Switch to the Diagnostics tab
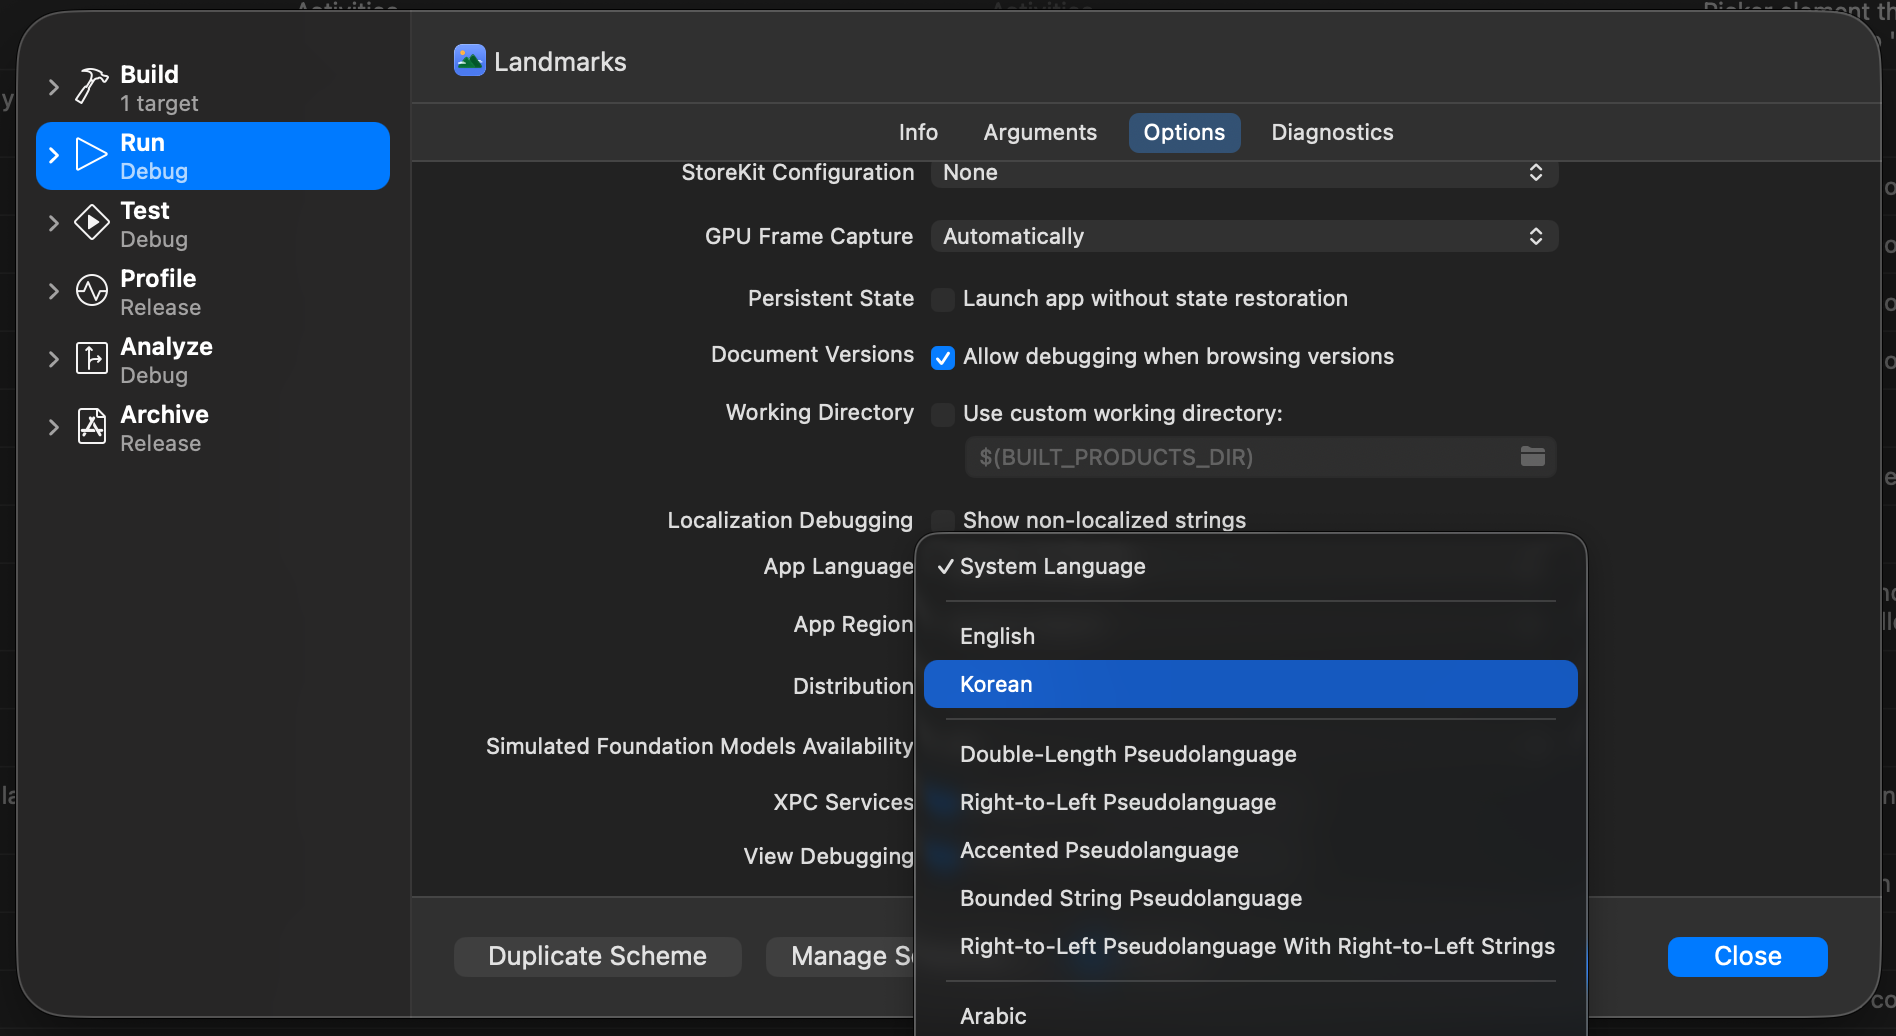Viewport: 1896px width, 1036px height. pos(1332,132)
